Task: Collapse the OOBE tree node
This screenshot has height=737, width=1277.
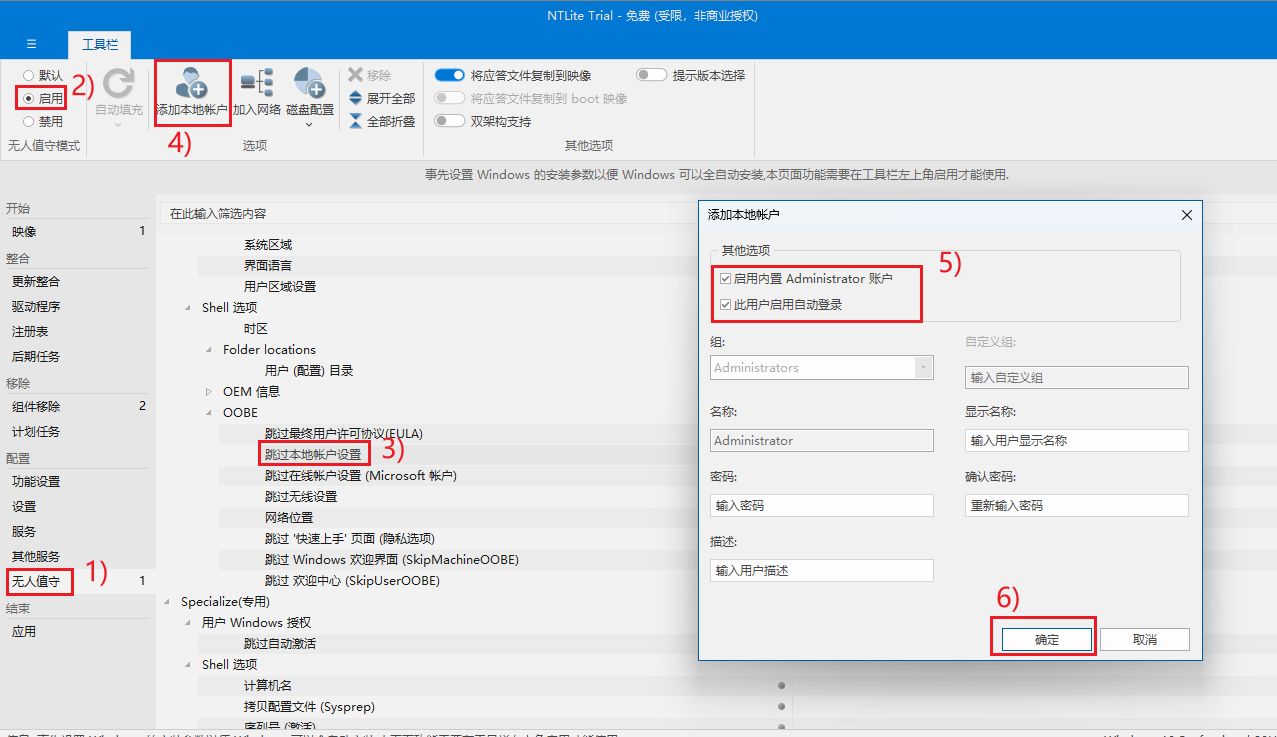Action: (x=209, y=413)
